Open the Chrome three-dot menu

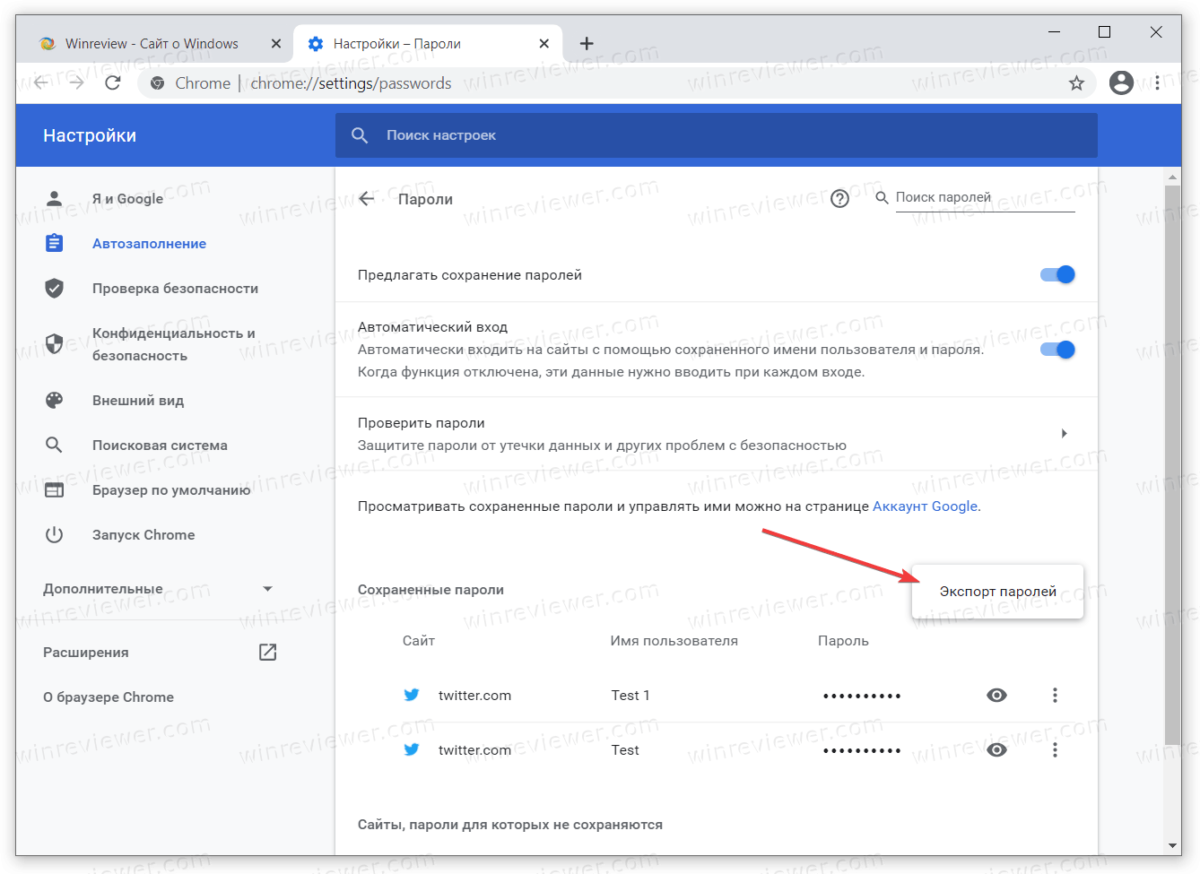click(x=1158, y=83)
